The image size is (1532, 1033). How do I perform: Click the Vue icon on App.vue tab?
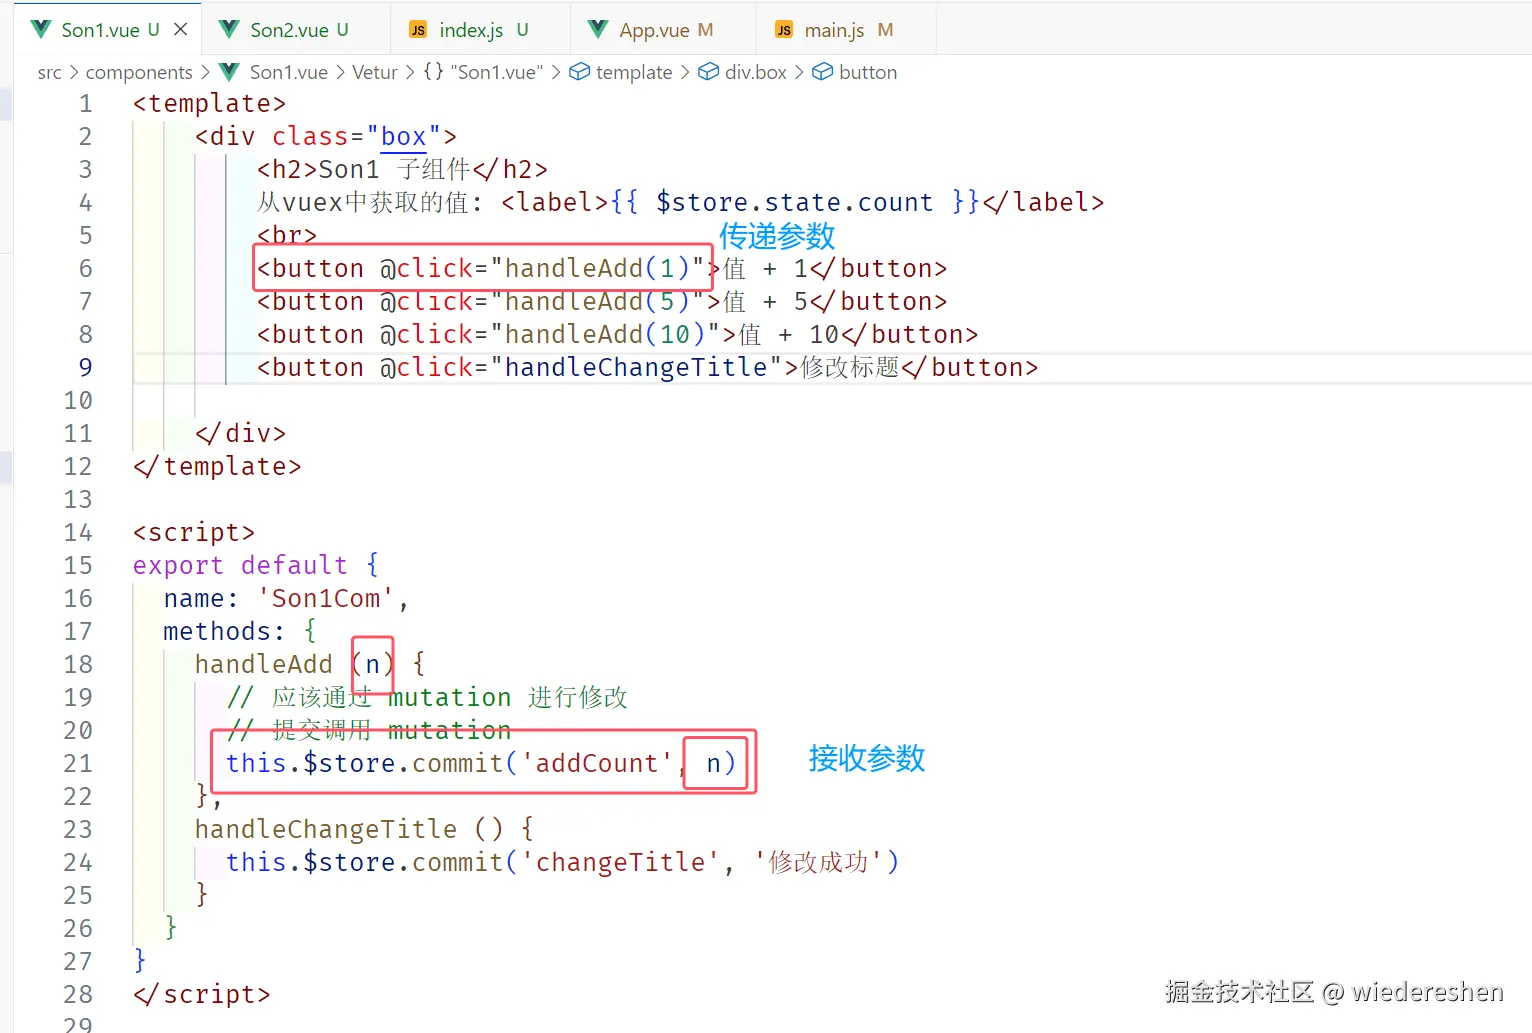(598, 29)
